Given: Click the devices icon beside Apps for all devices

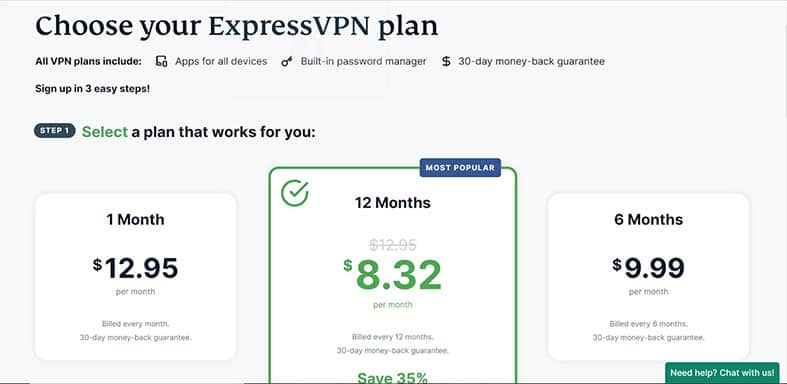Looking at the screenshot, I should click(161, 61).
